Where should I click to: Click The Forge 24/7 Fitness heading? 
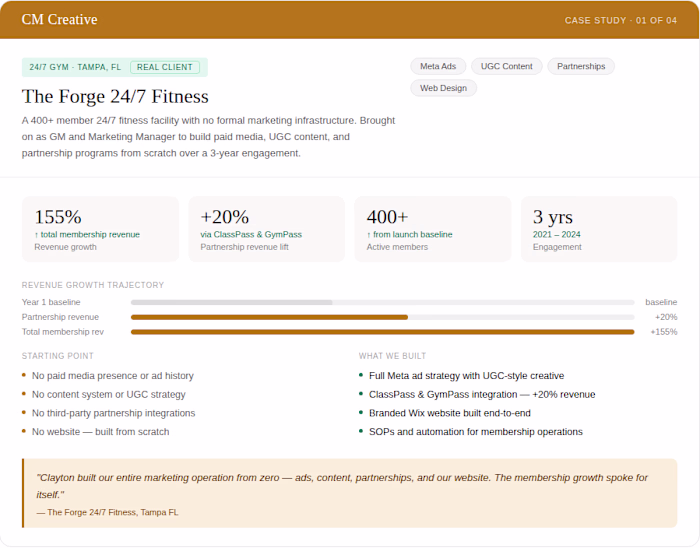tap(115, 96)
